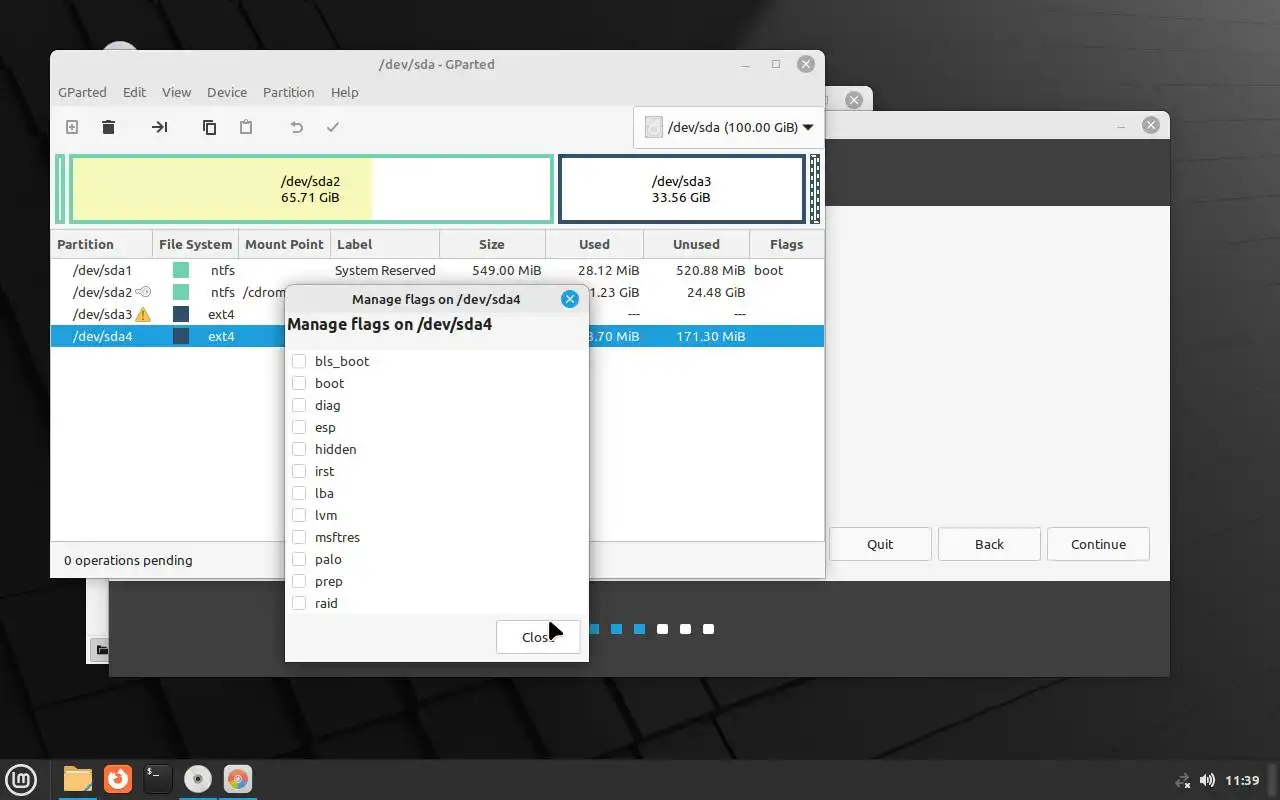Image resolution: width=1280 pixels, height=800 pixels.
Task: Enable the irst flag checkbox
Action: 299,471
